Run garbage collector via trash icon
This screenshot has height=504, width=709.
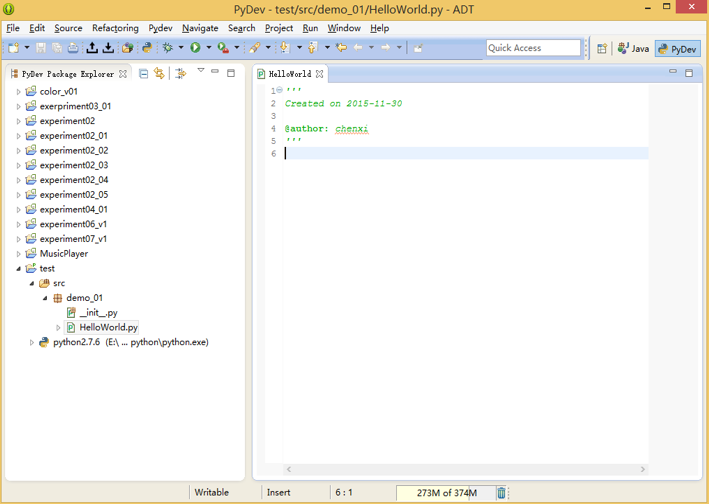click(502, 493)
